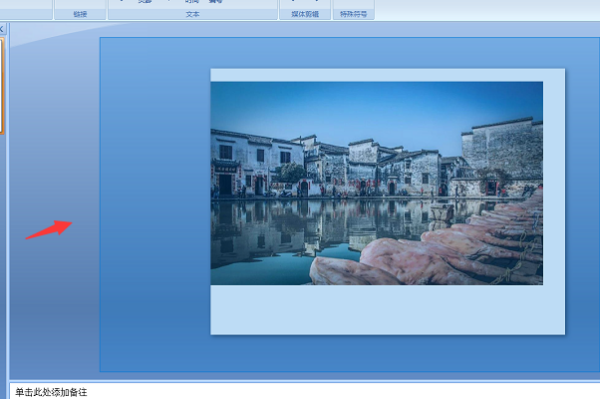Click the notes field '单击此处添加备注'
600x399 pixels.
(304, 392)
